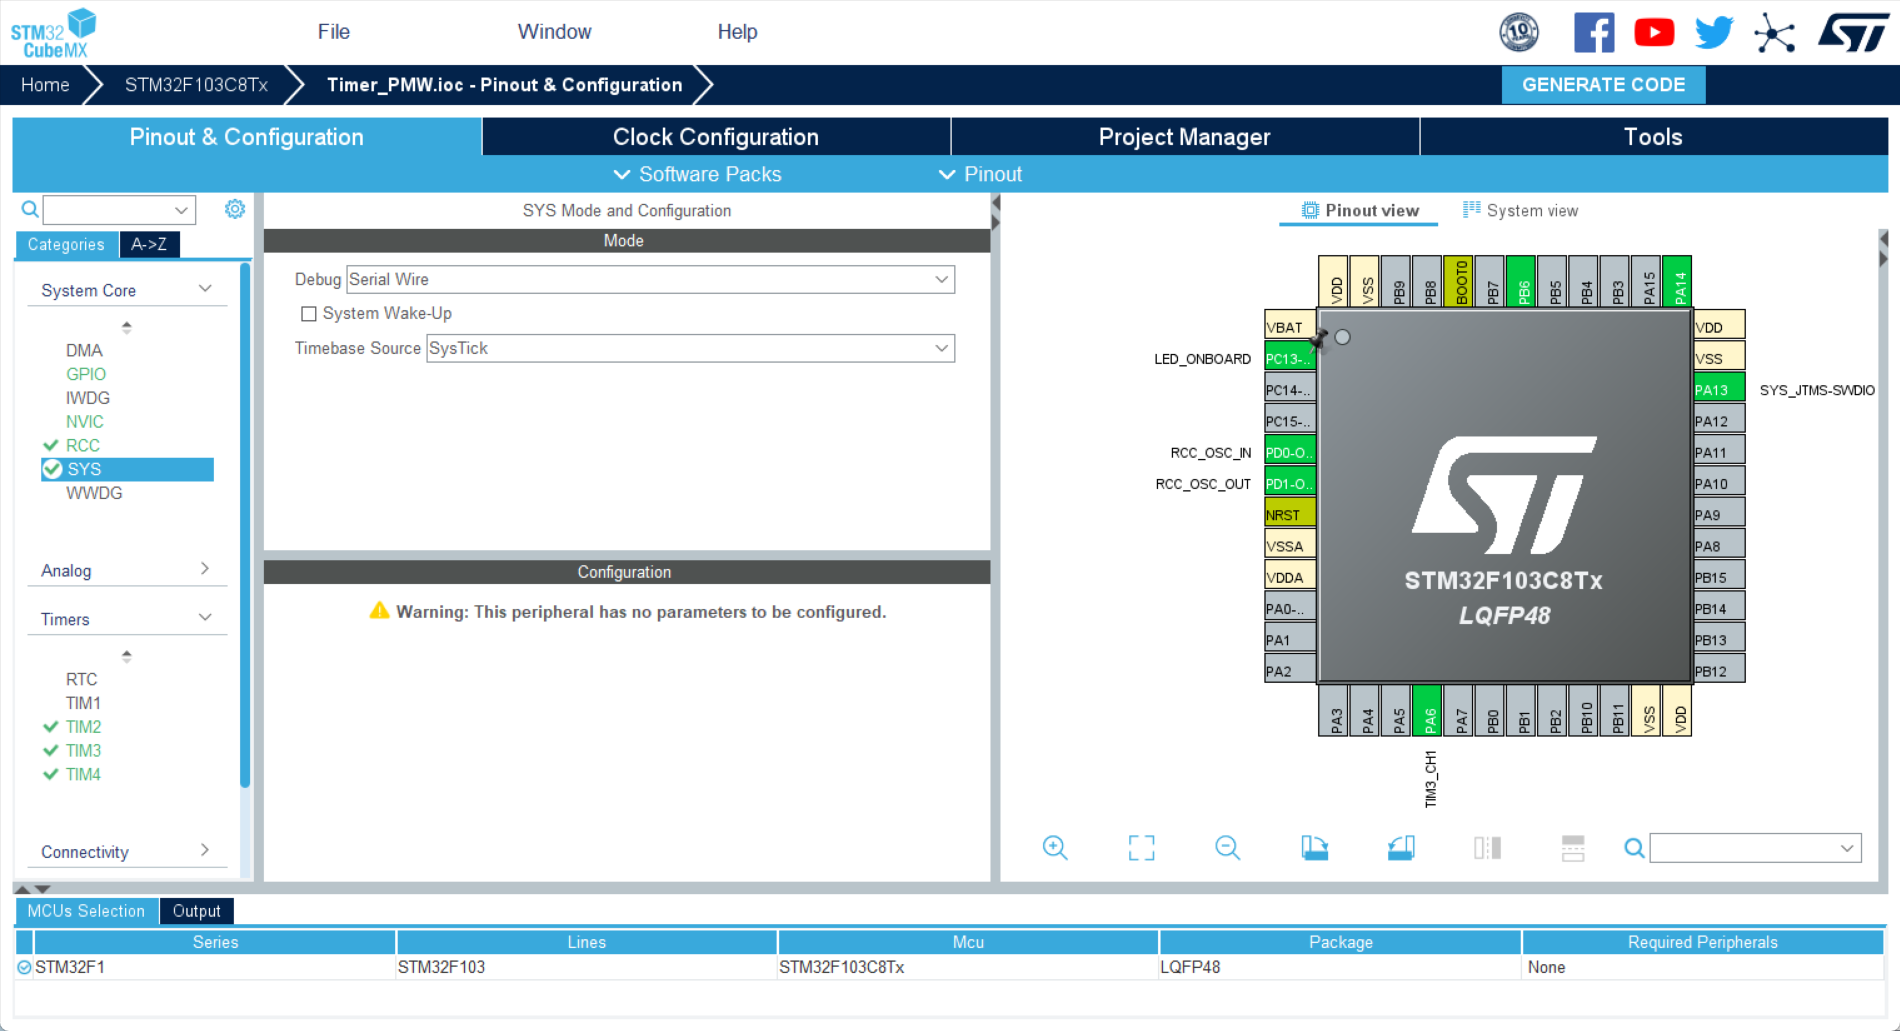Switch to the Tools tab
Viewport: 1900px width, 1031px height.
(1654, 137)
